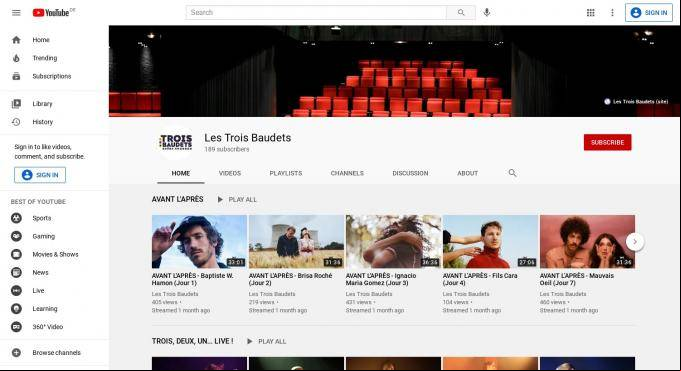Open the three-dot settings menu
This screenshot has width=681, height=371.
click(612, 13)
